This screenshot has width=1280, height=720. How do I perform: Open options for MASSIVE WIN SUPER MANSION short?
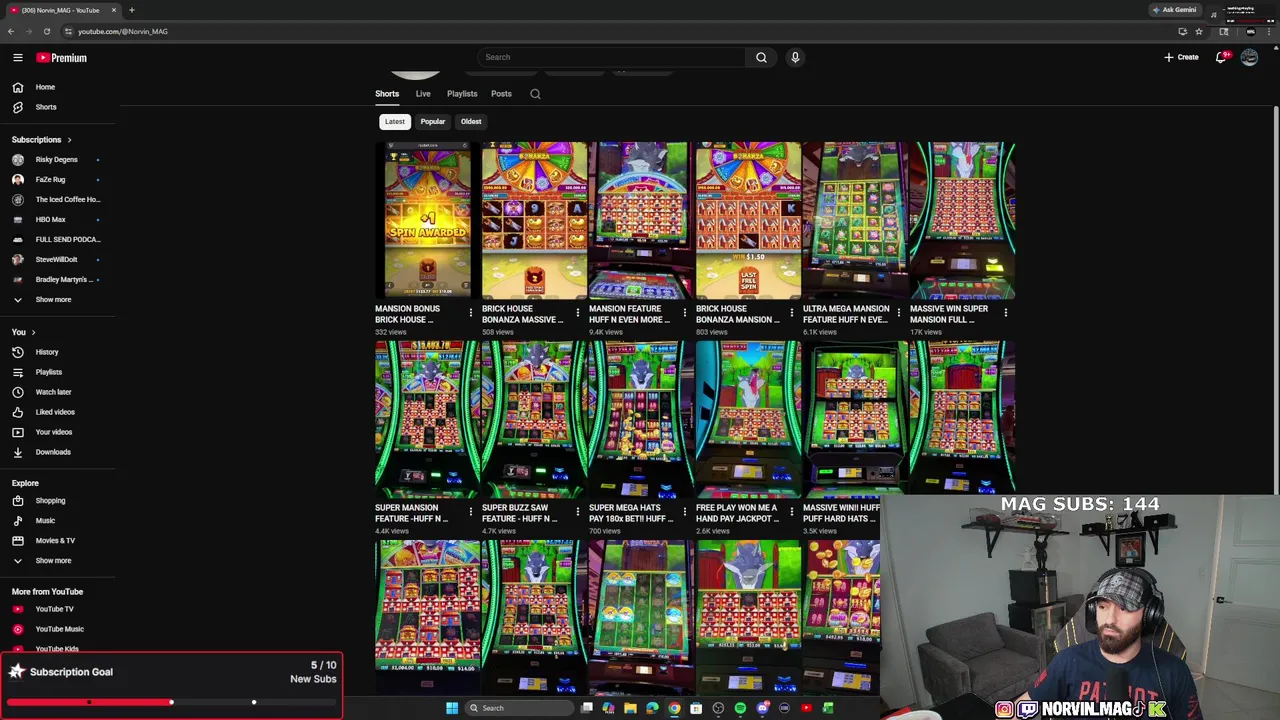[1005, 313]
